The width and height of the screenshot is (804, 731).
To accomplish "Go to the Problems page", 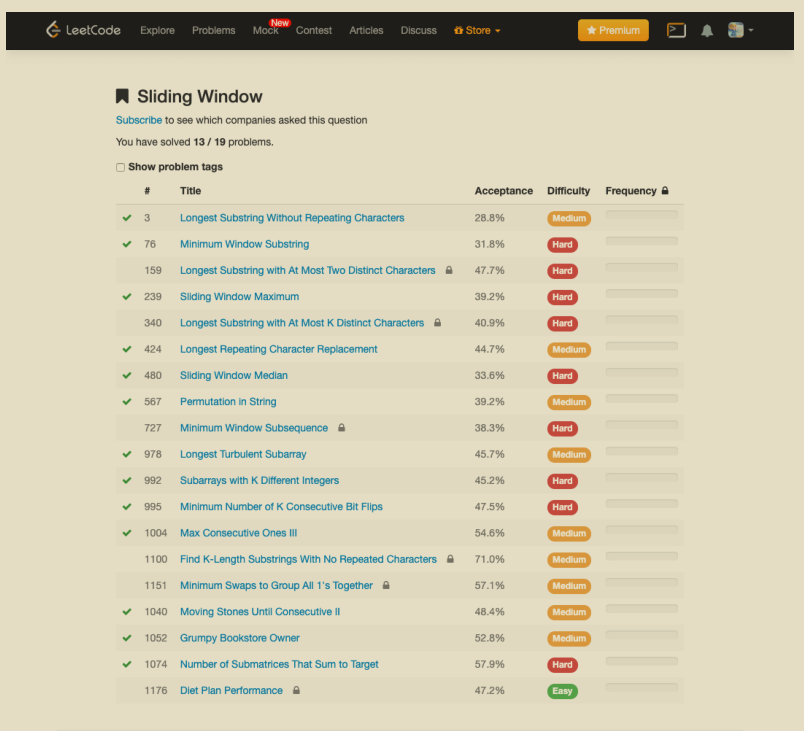I will pos(213,30).
